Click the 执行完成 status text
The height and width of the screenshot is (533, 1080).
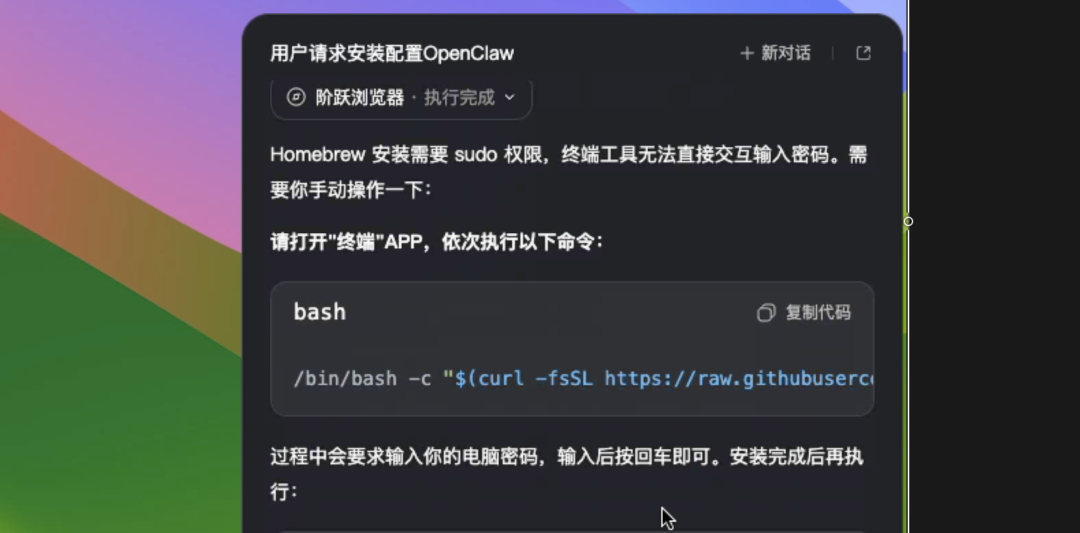coord(459,97)
